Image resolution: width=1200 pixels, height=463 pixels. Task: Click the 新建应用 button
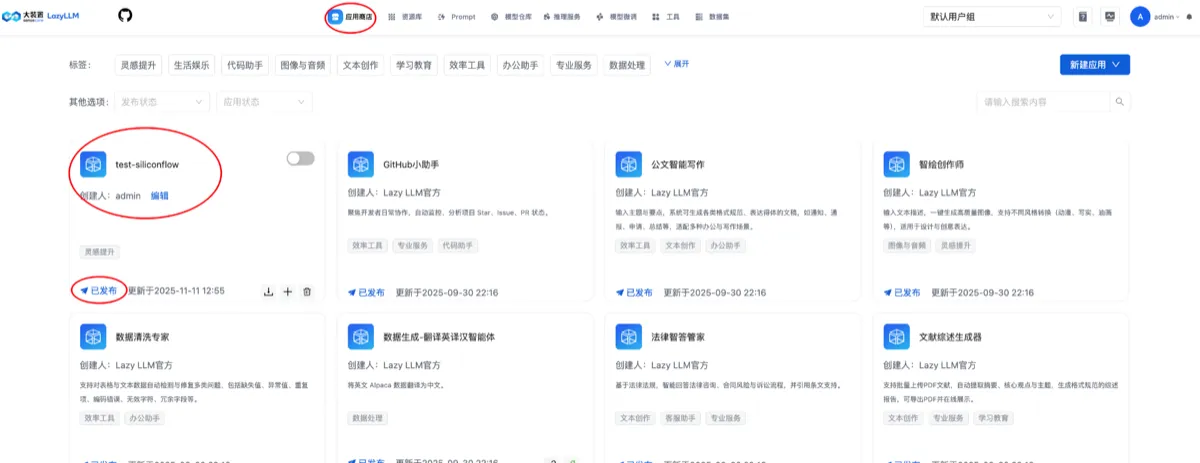click(1095, 64)
